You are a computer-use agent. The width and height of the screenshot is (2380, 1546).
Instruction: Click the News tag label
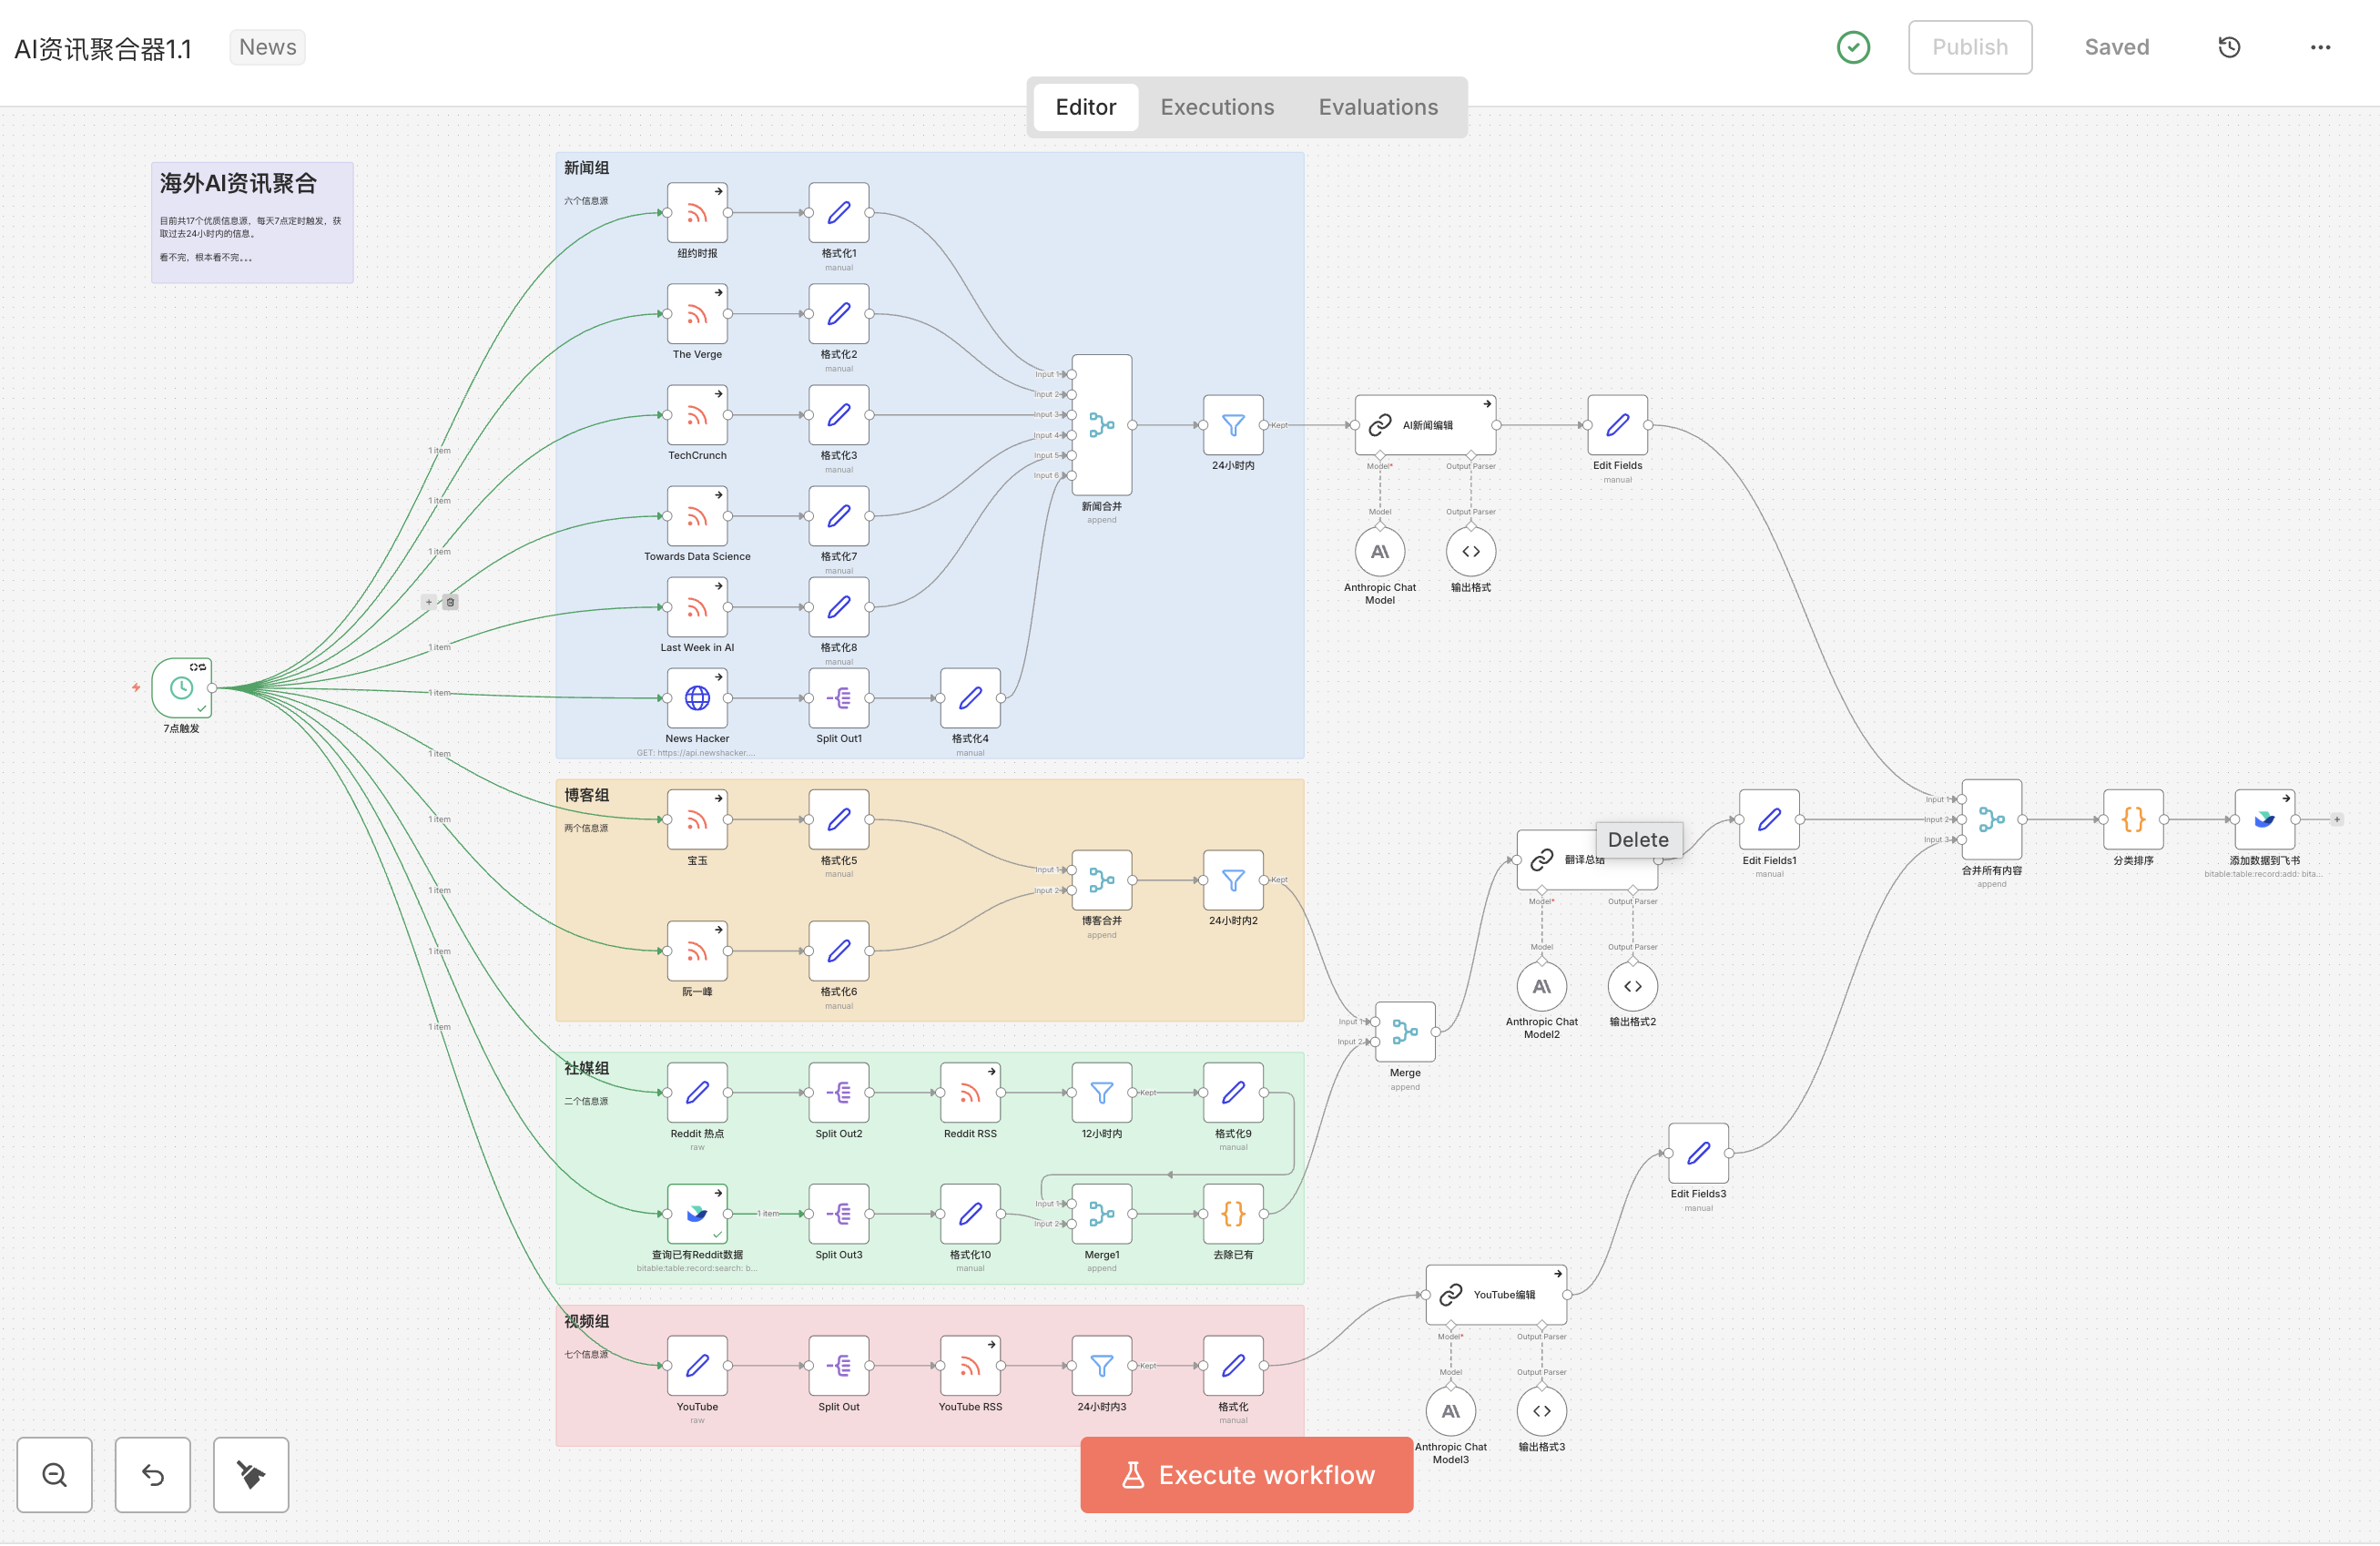click(267, 47)
